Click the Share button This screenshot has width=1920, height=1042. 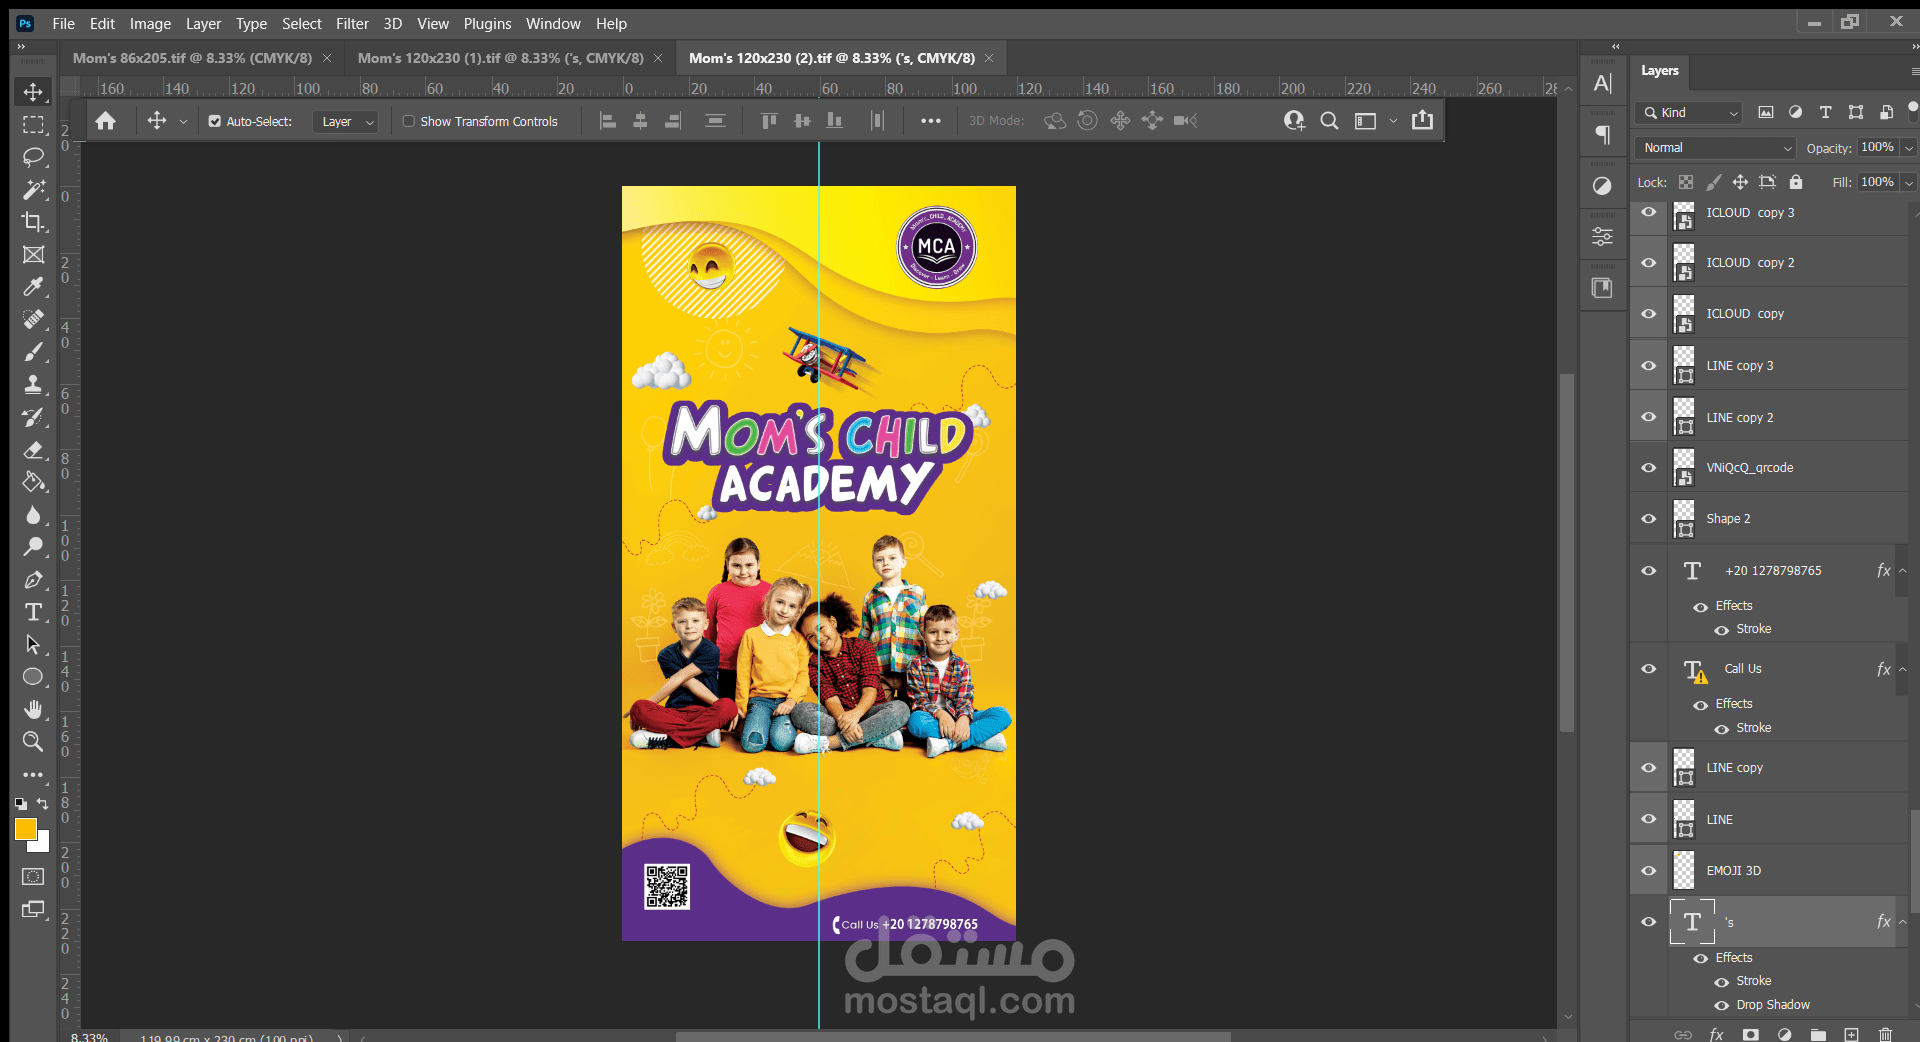click(1422, 120)
